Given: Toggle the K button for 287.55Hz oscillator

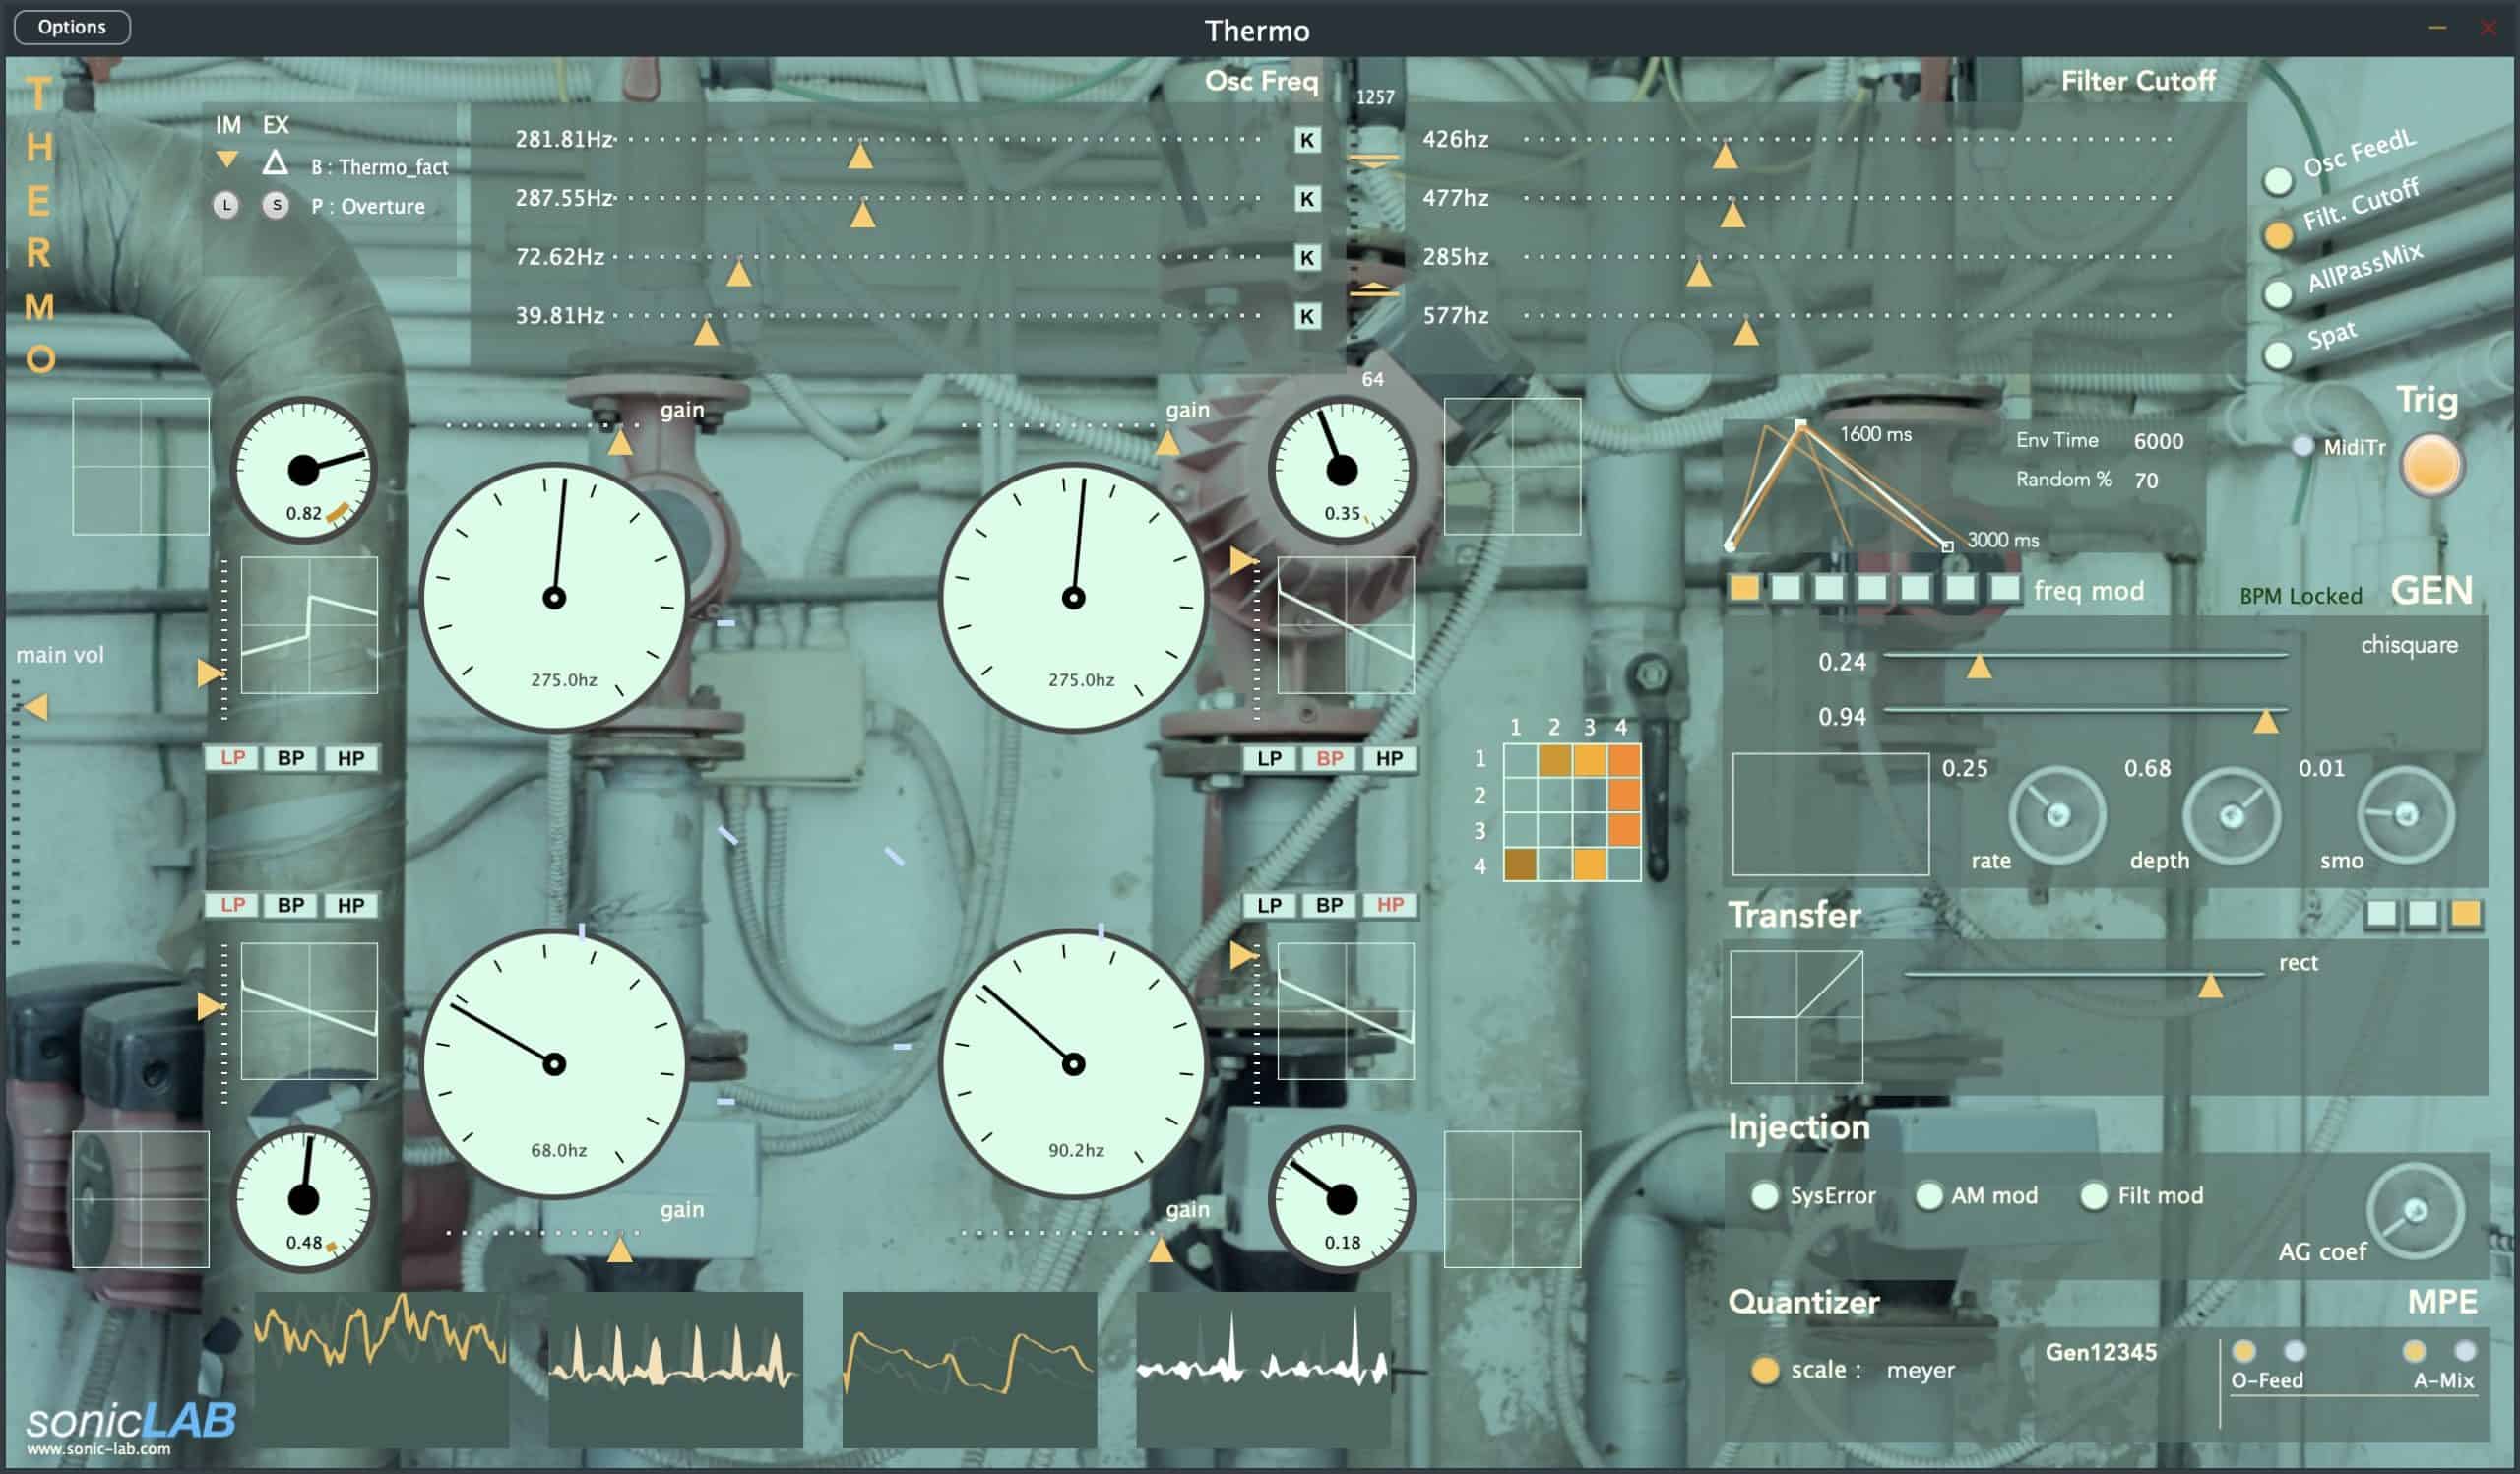Looking at the screenshot, I should pyautogui.click(x=1306, y=199).
